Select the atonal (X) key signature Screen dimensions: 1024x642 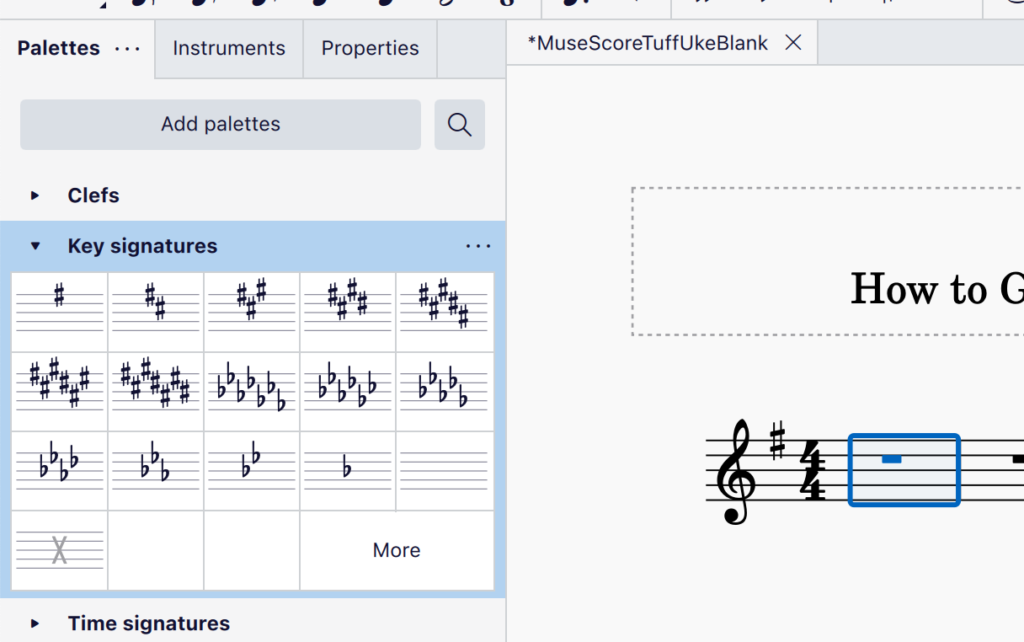pos(59,550)
